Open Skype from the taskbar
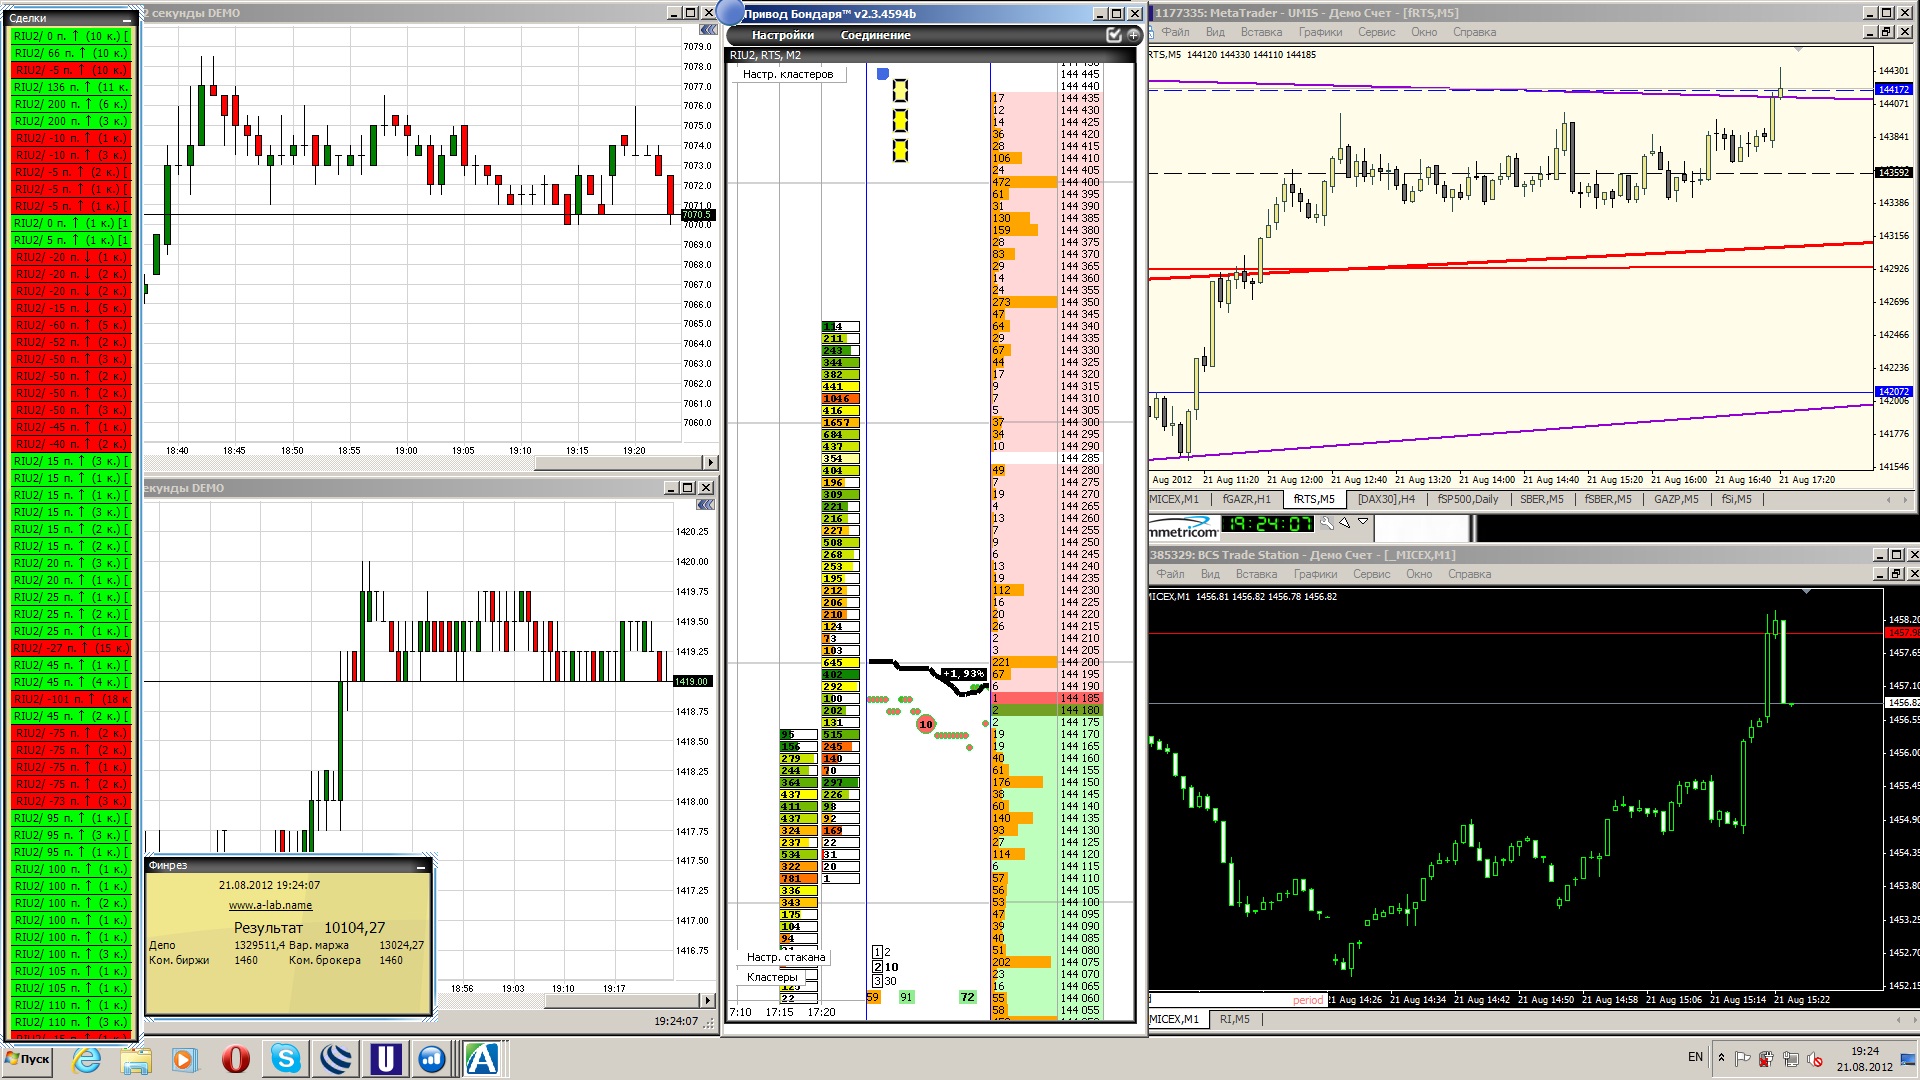This screenshot has height=1080, width=1920. (285, 1059)
